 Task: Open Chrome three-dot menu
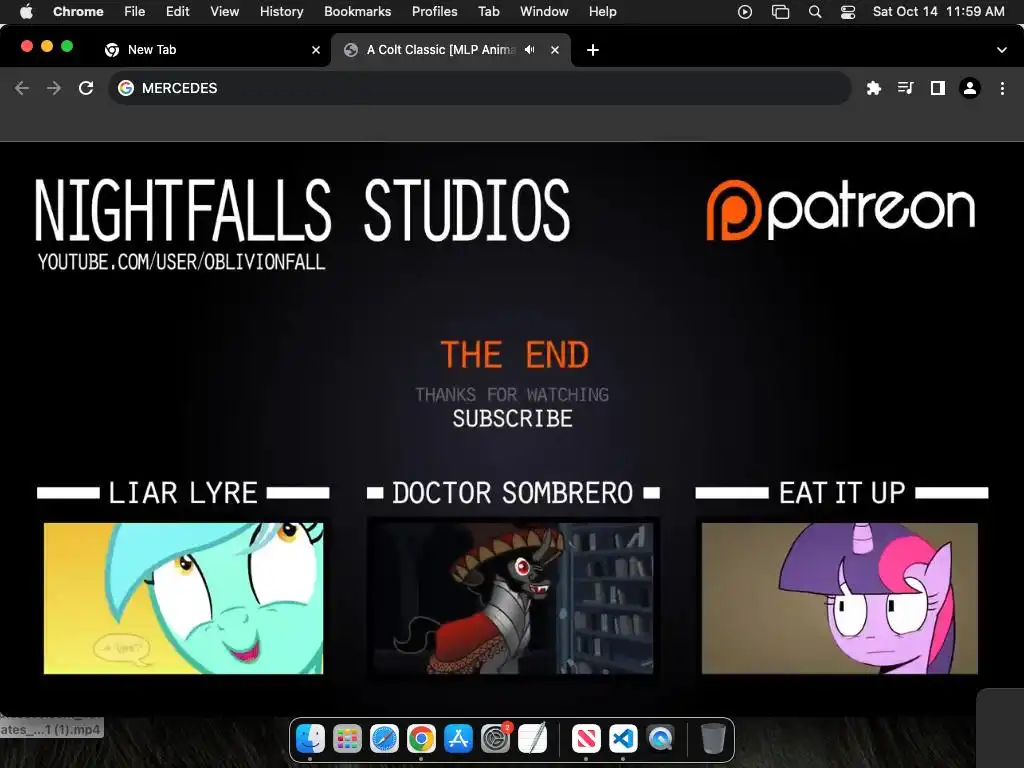click(1002, 88)
